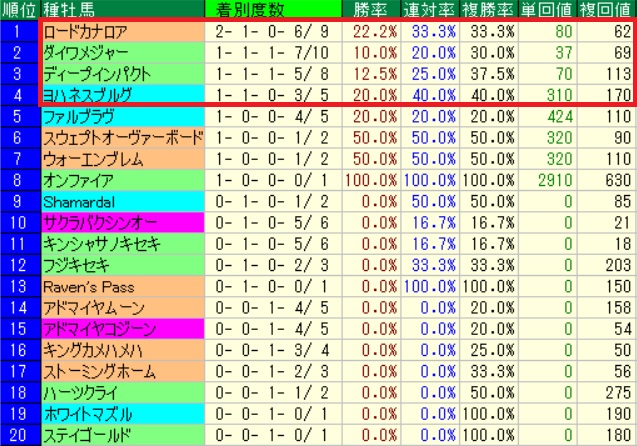Click ハーツクライ 複回値 275
The width and height of the screenshot is (637, 446).
(x=607, y=392)
